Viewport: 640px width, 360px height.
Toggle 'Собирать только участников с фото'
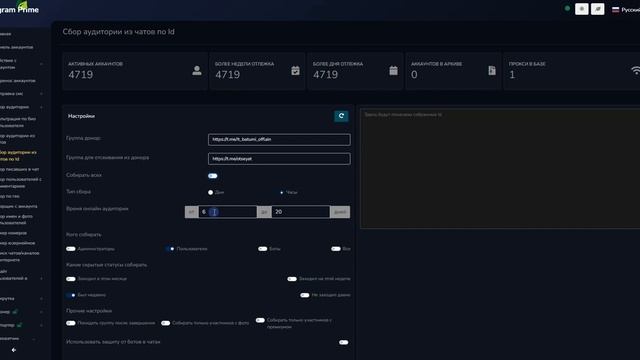pyautogui.click(x=165, y=323)
